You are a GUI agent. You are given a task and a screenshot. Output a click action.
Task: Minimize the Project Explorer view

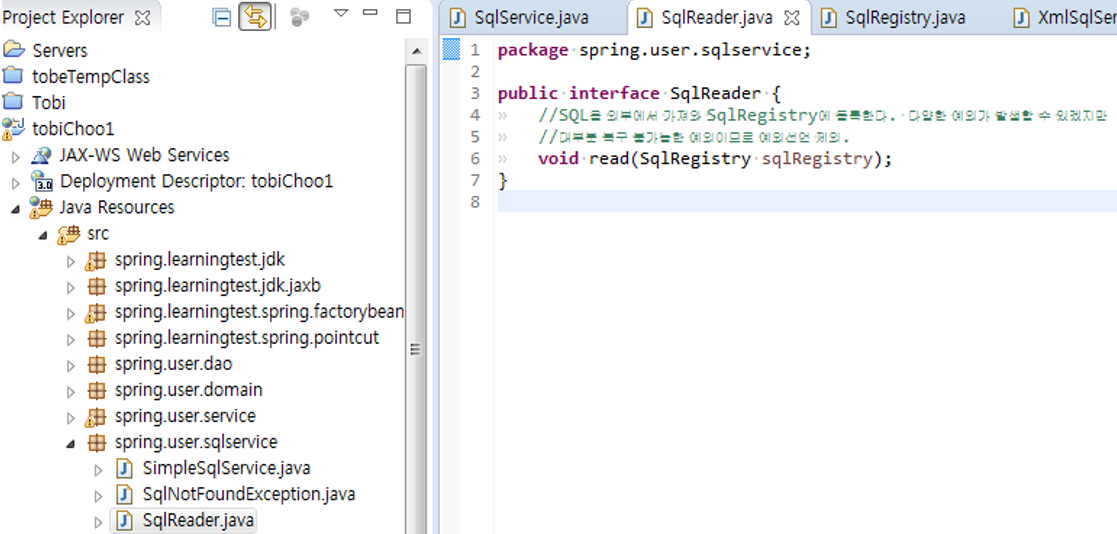tap(370, 12)
